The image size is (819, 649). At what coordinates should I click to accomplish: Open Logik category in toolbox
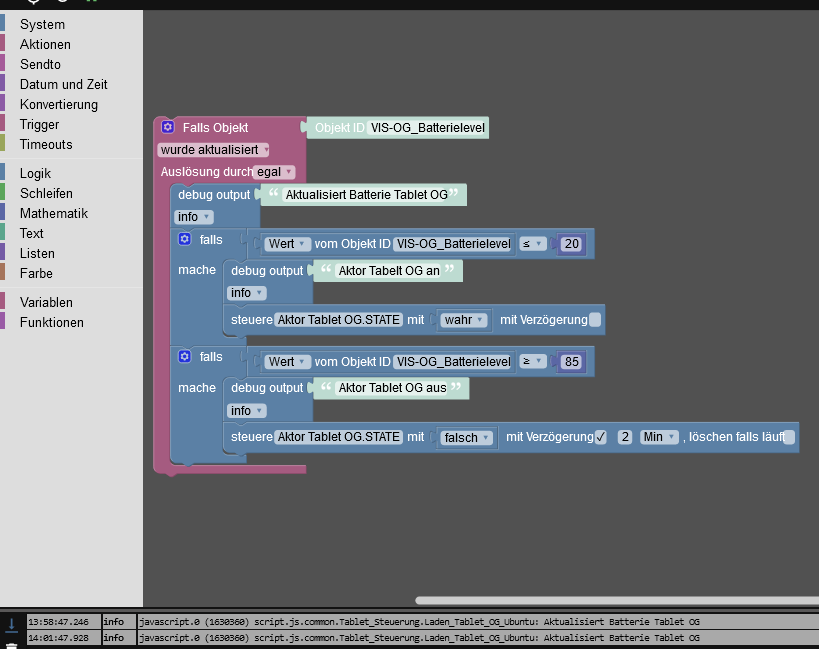click(35, 173)
